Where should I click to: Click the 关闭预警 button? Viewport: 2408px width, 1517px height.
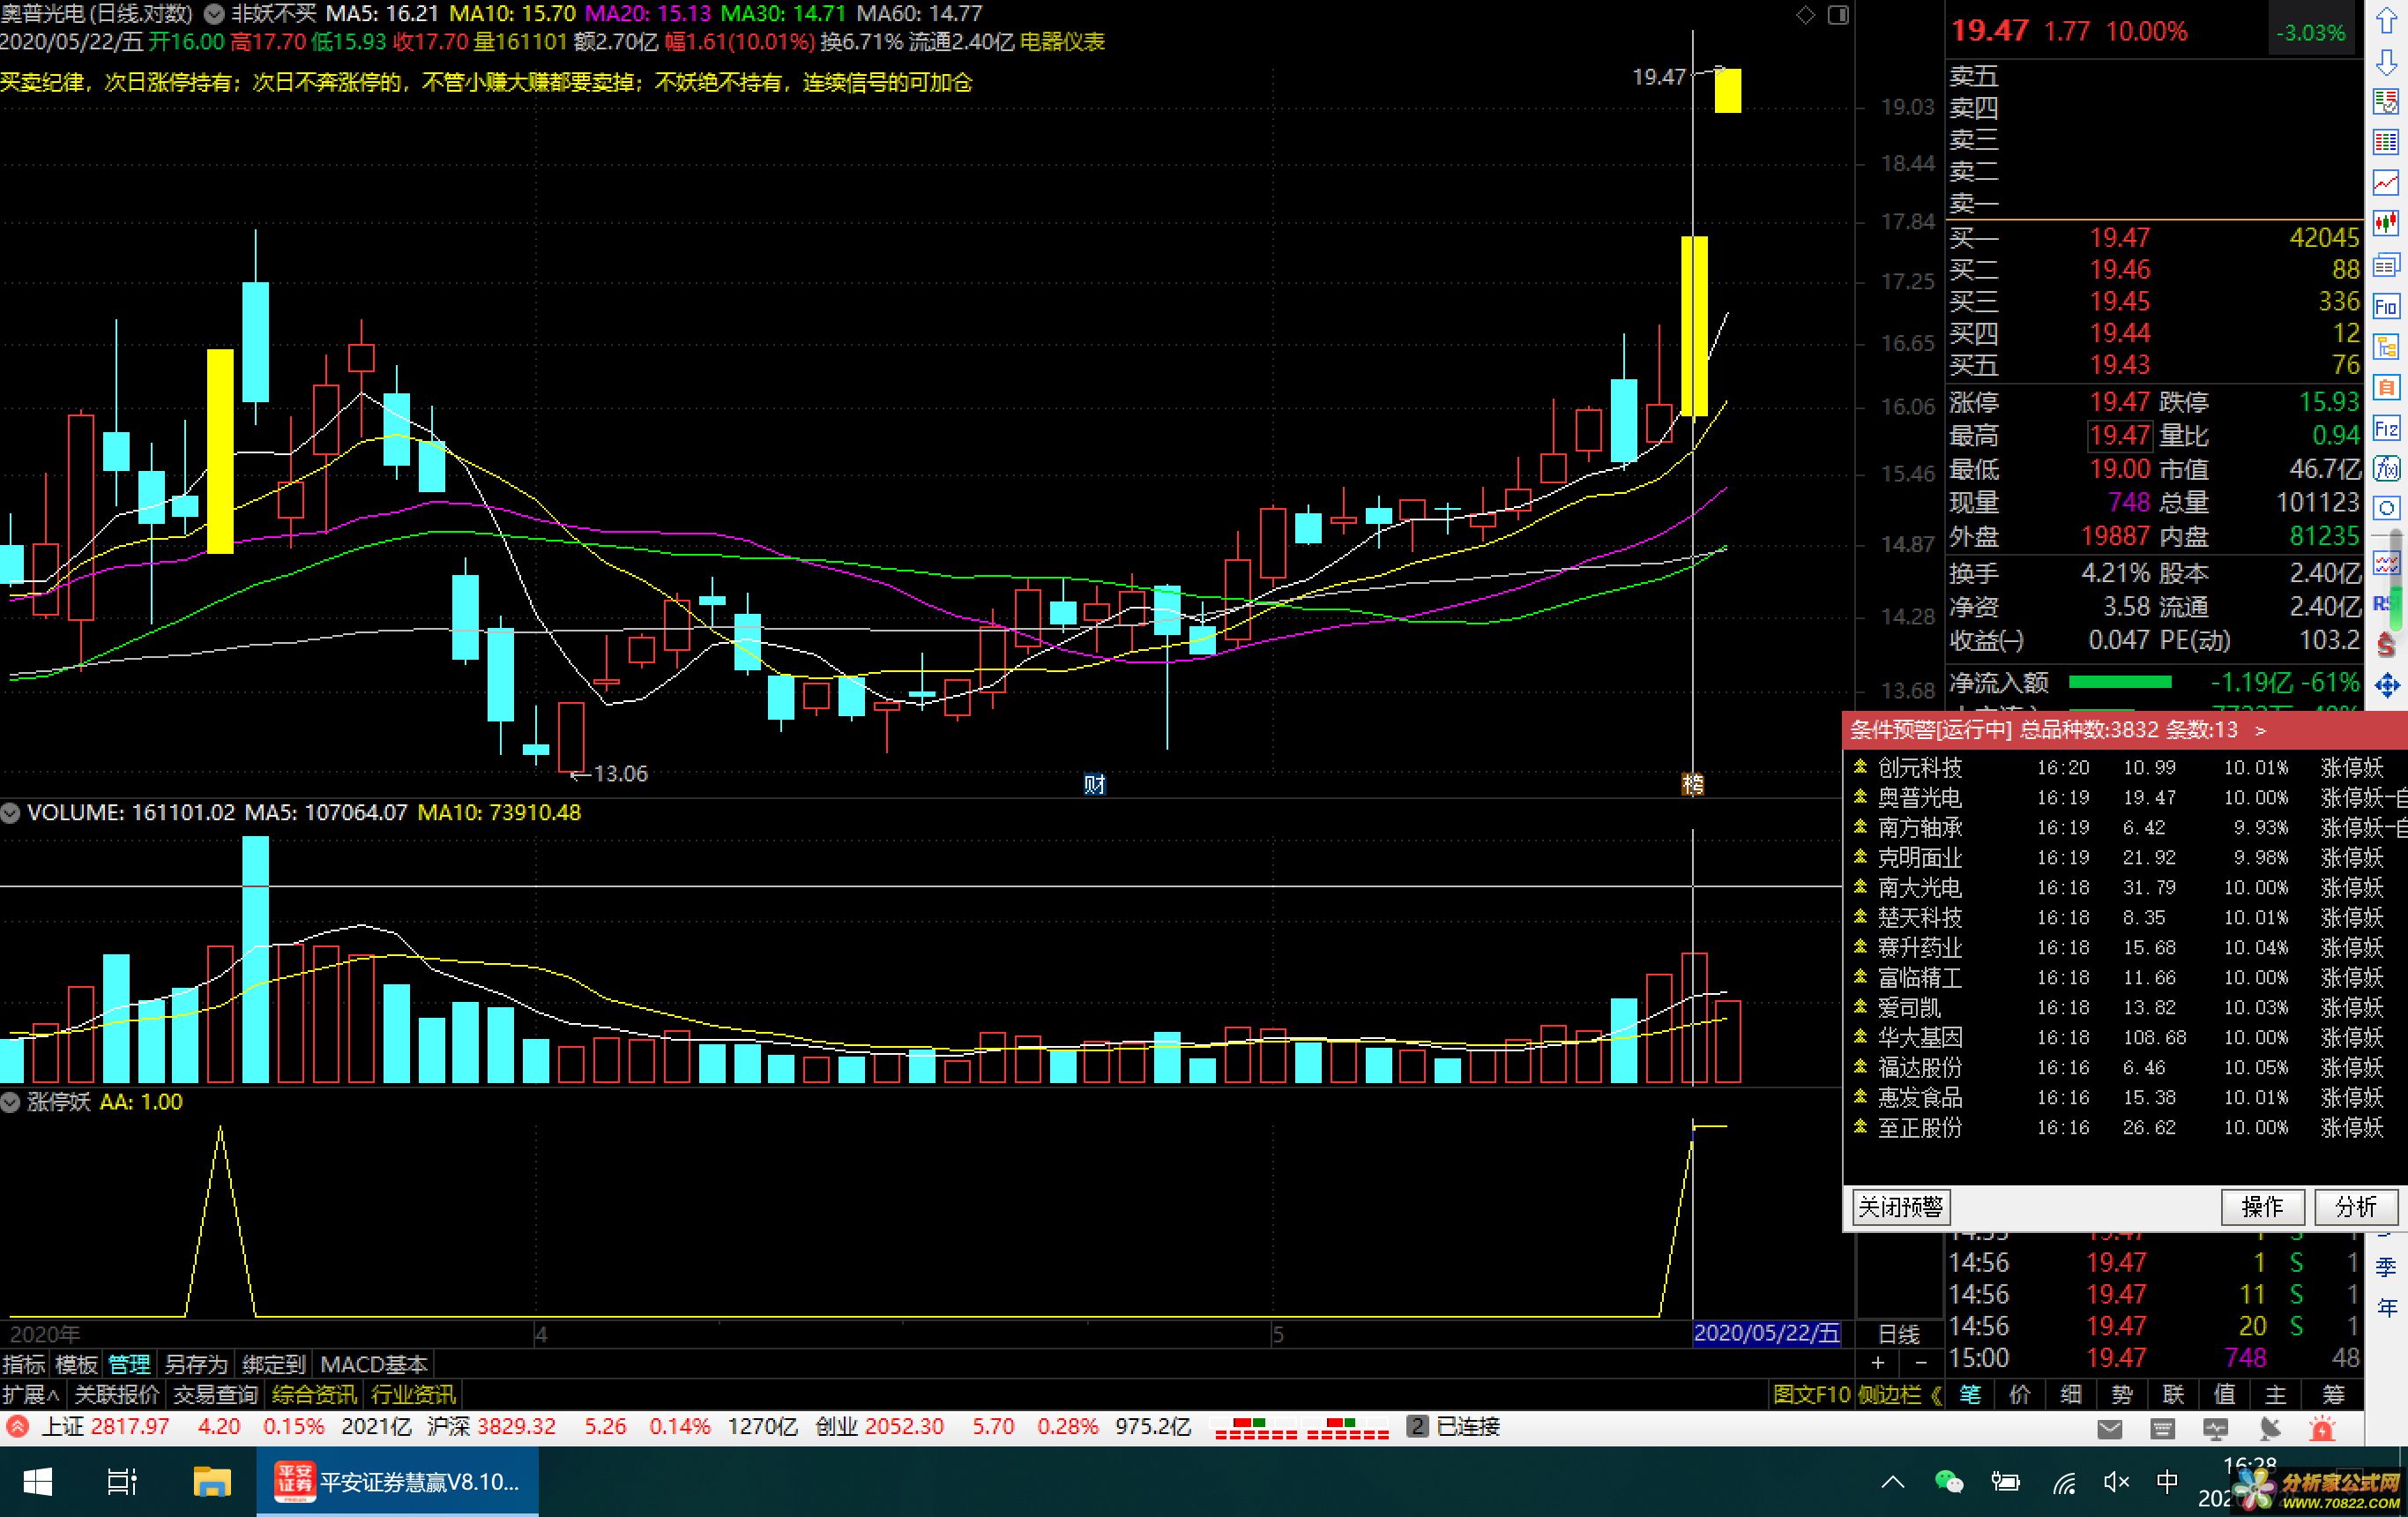pyautogui.click(x=1900, y=1207)
